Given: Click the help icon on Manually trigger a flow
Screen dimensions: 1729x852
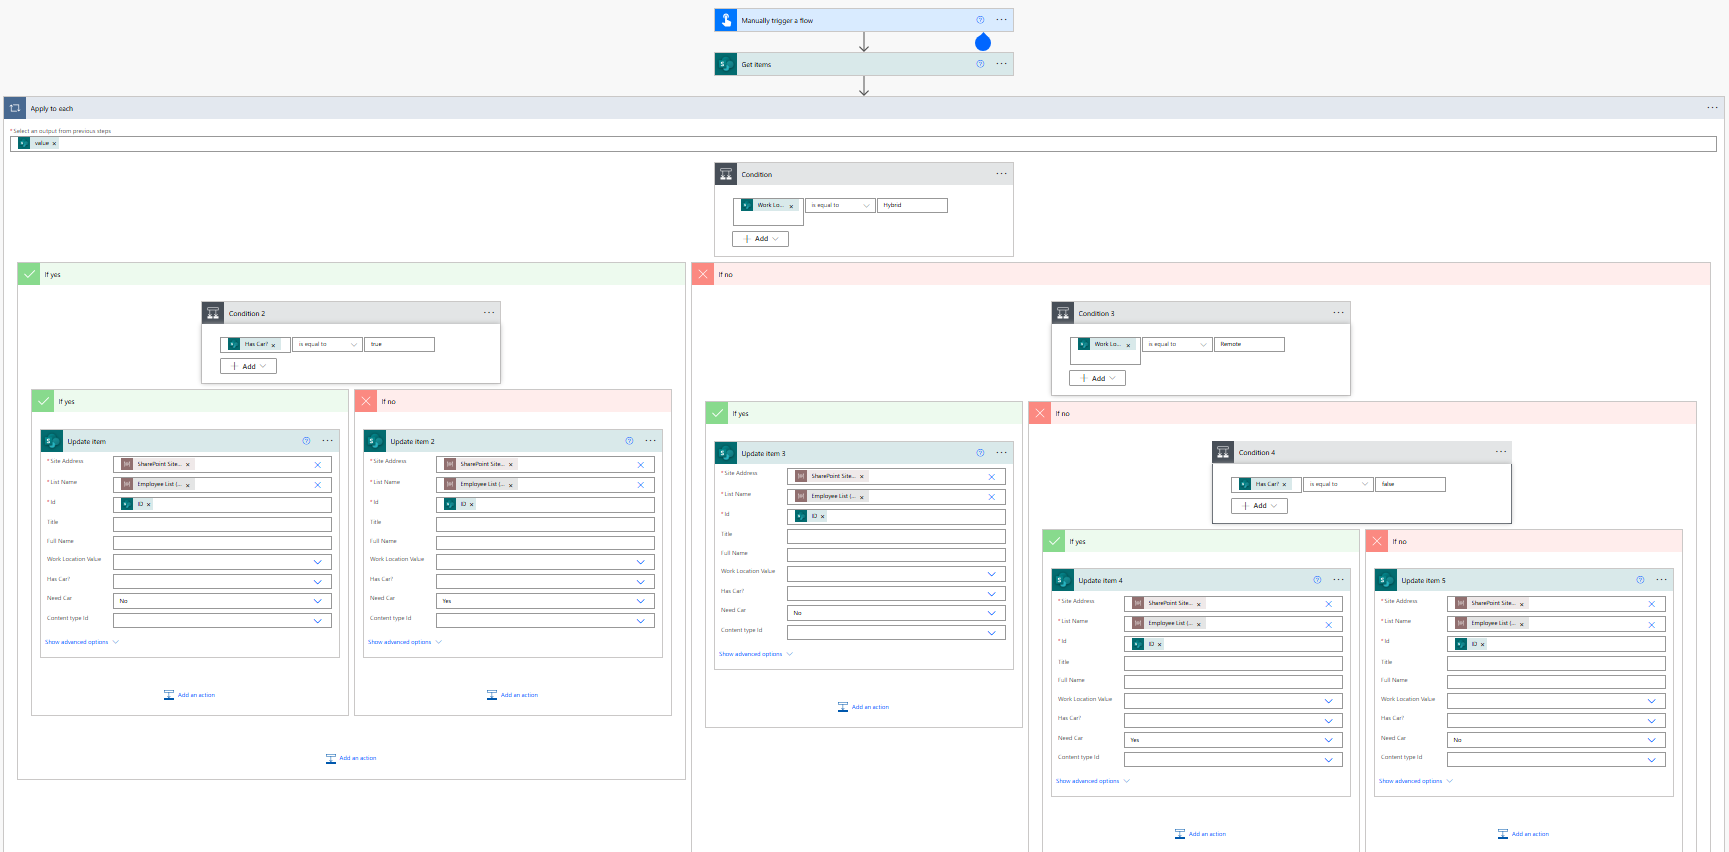Looking at the screenshot, I should coord(980,20).
